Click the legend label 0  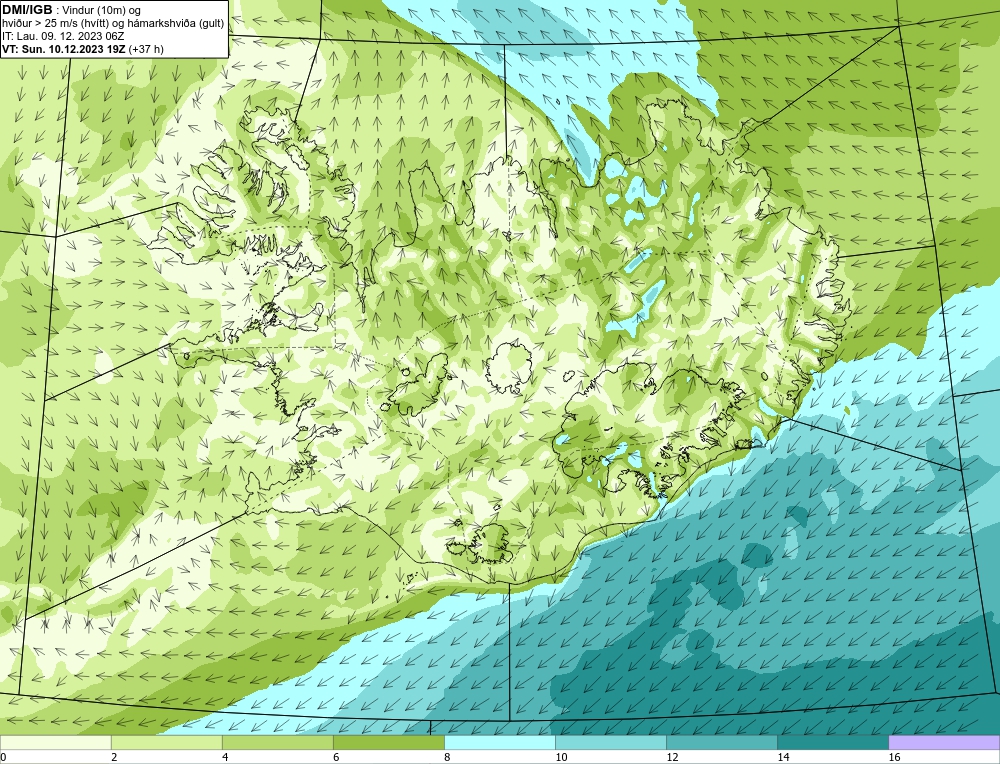[x=3, y=757]
